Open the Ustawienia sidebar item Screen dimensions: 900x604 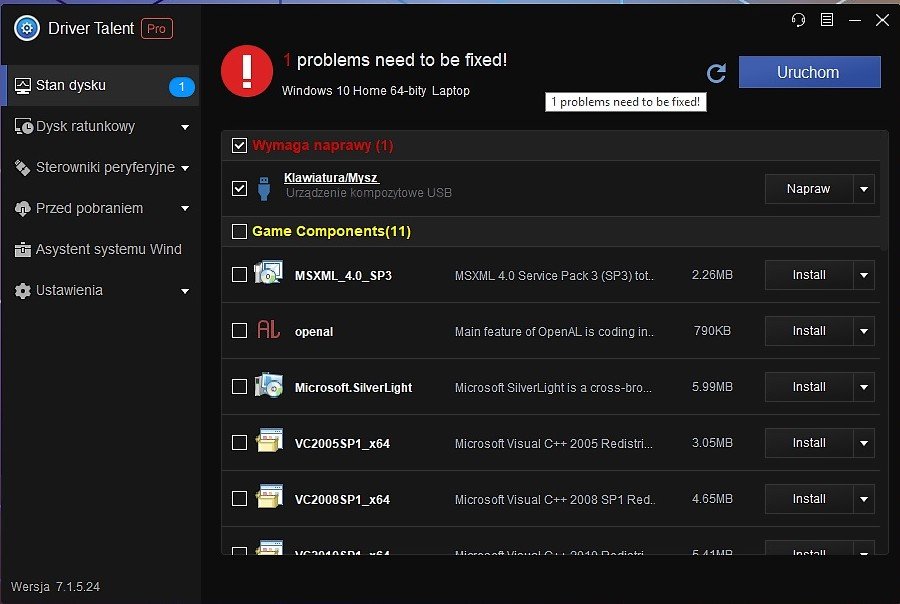pos(100,291)
